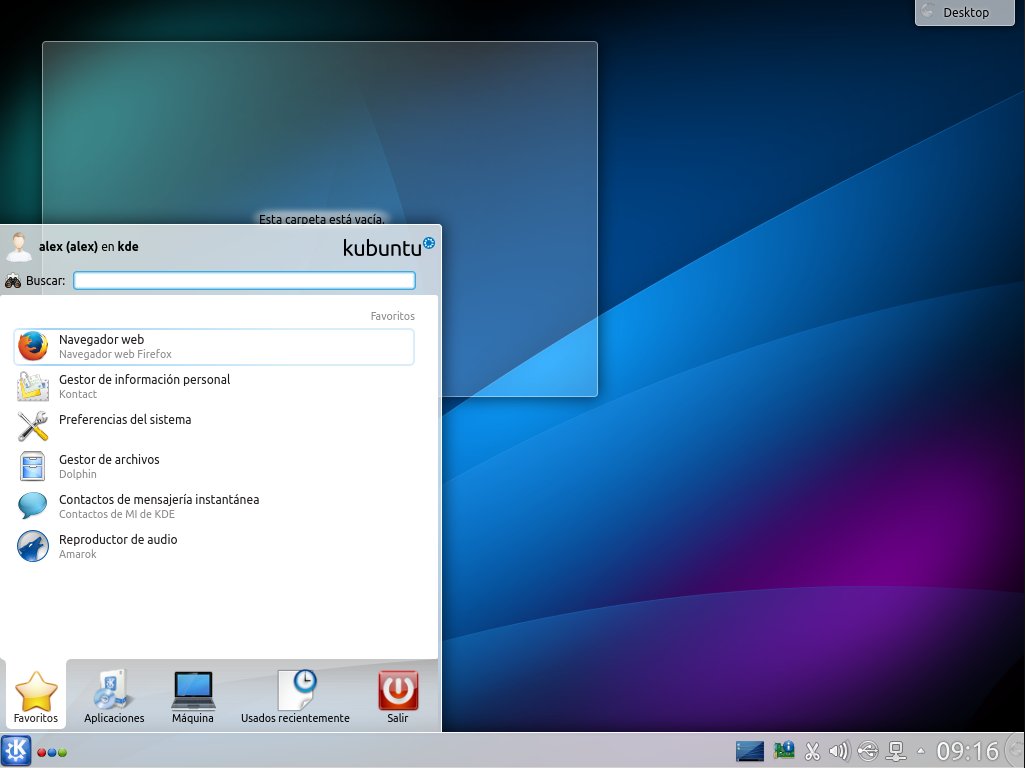This screenshot has height=768, width=1025.
Task: Switch to Favoritos tab
Action: pos(36,695)
